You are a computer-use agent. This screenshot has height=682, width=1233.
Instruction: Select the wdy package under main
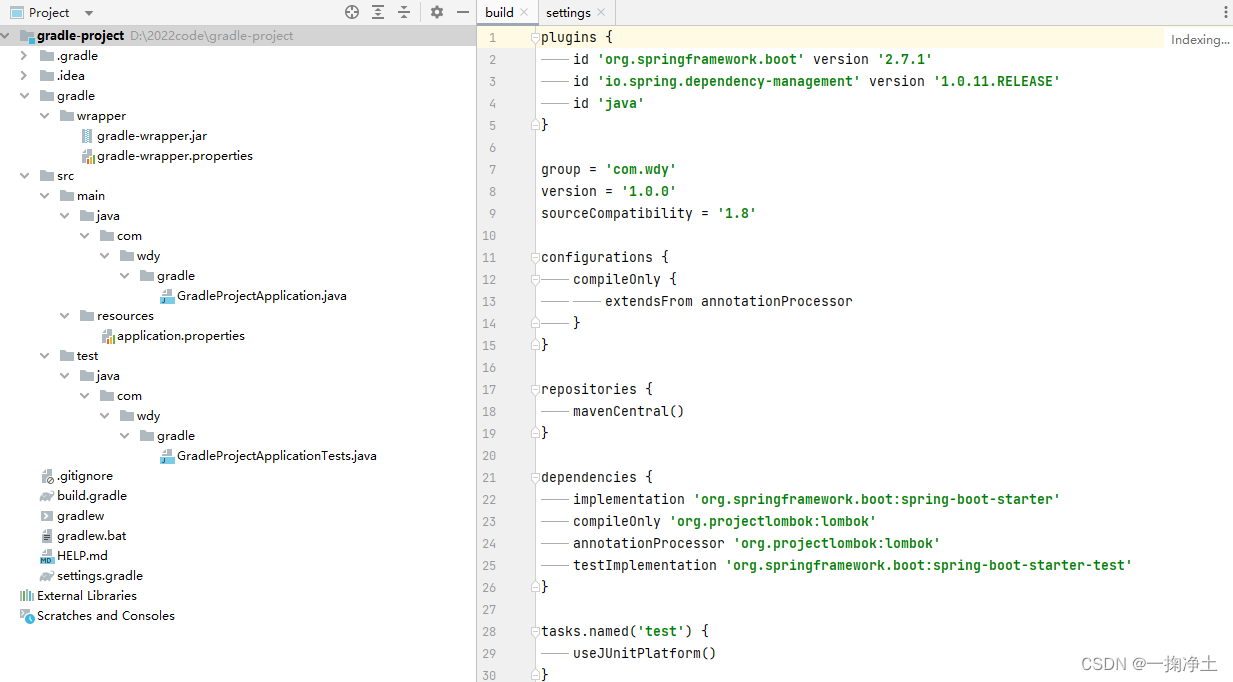(148, 256)
